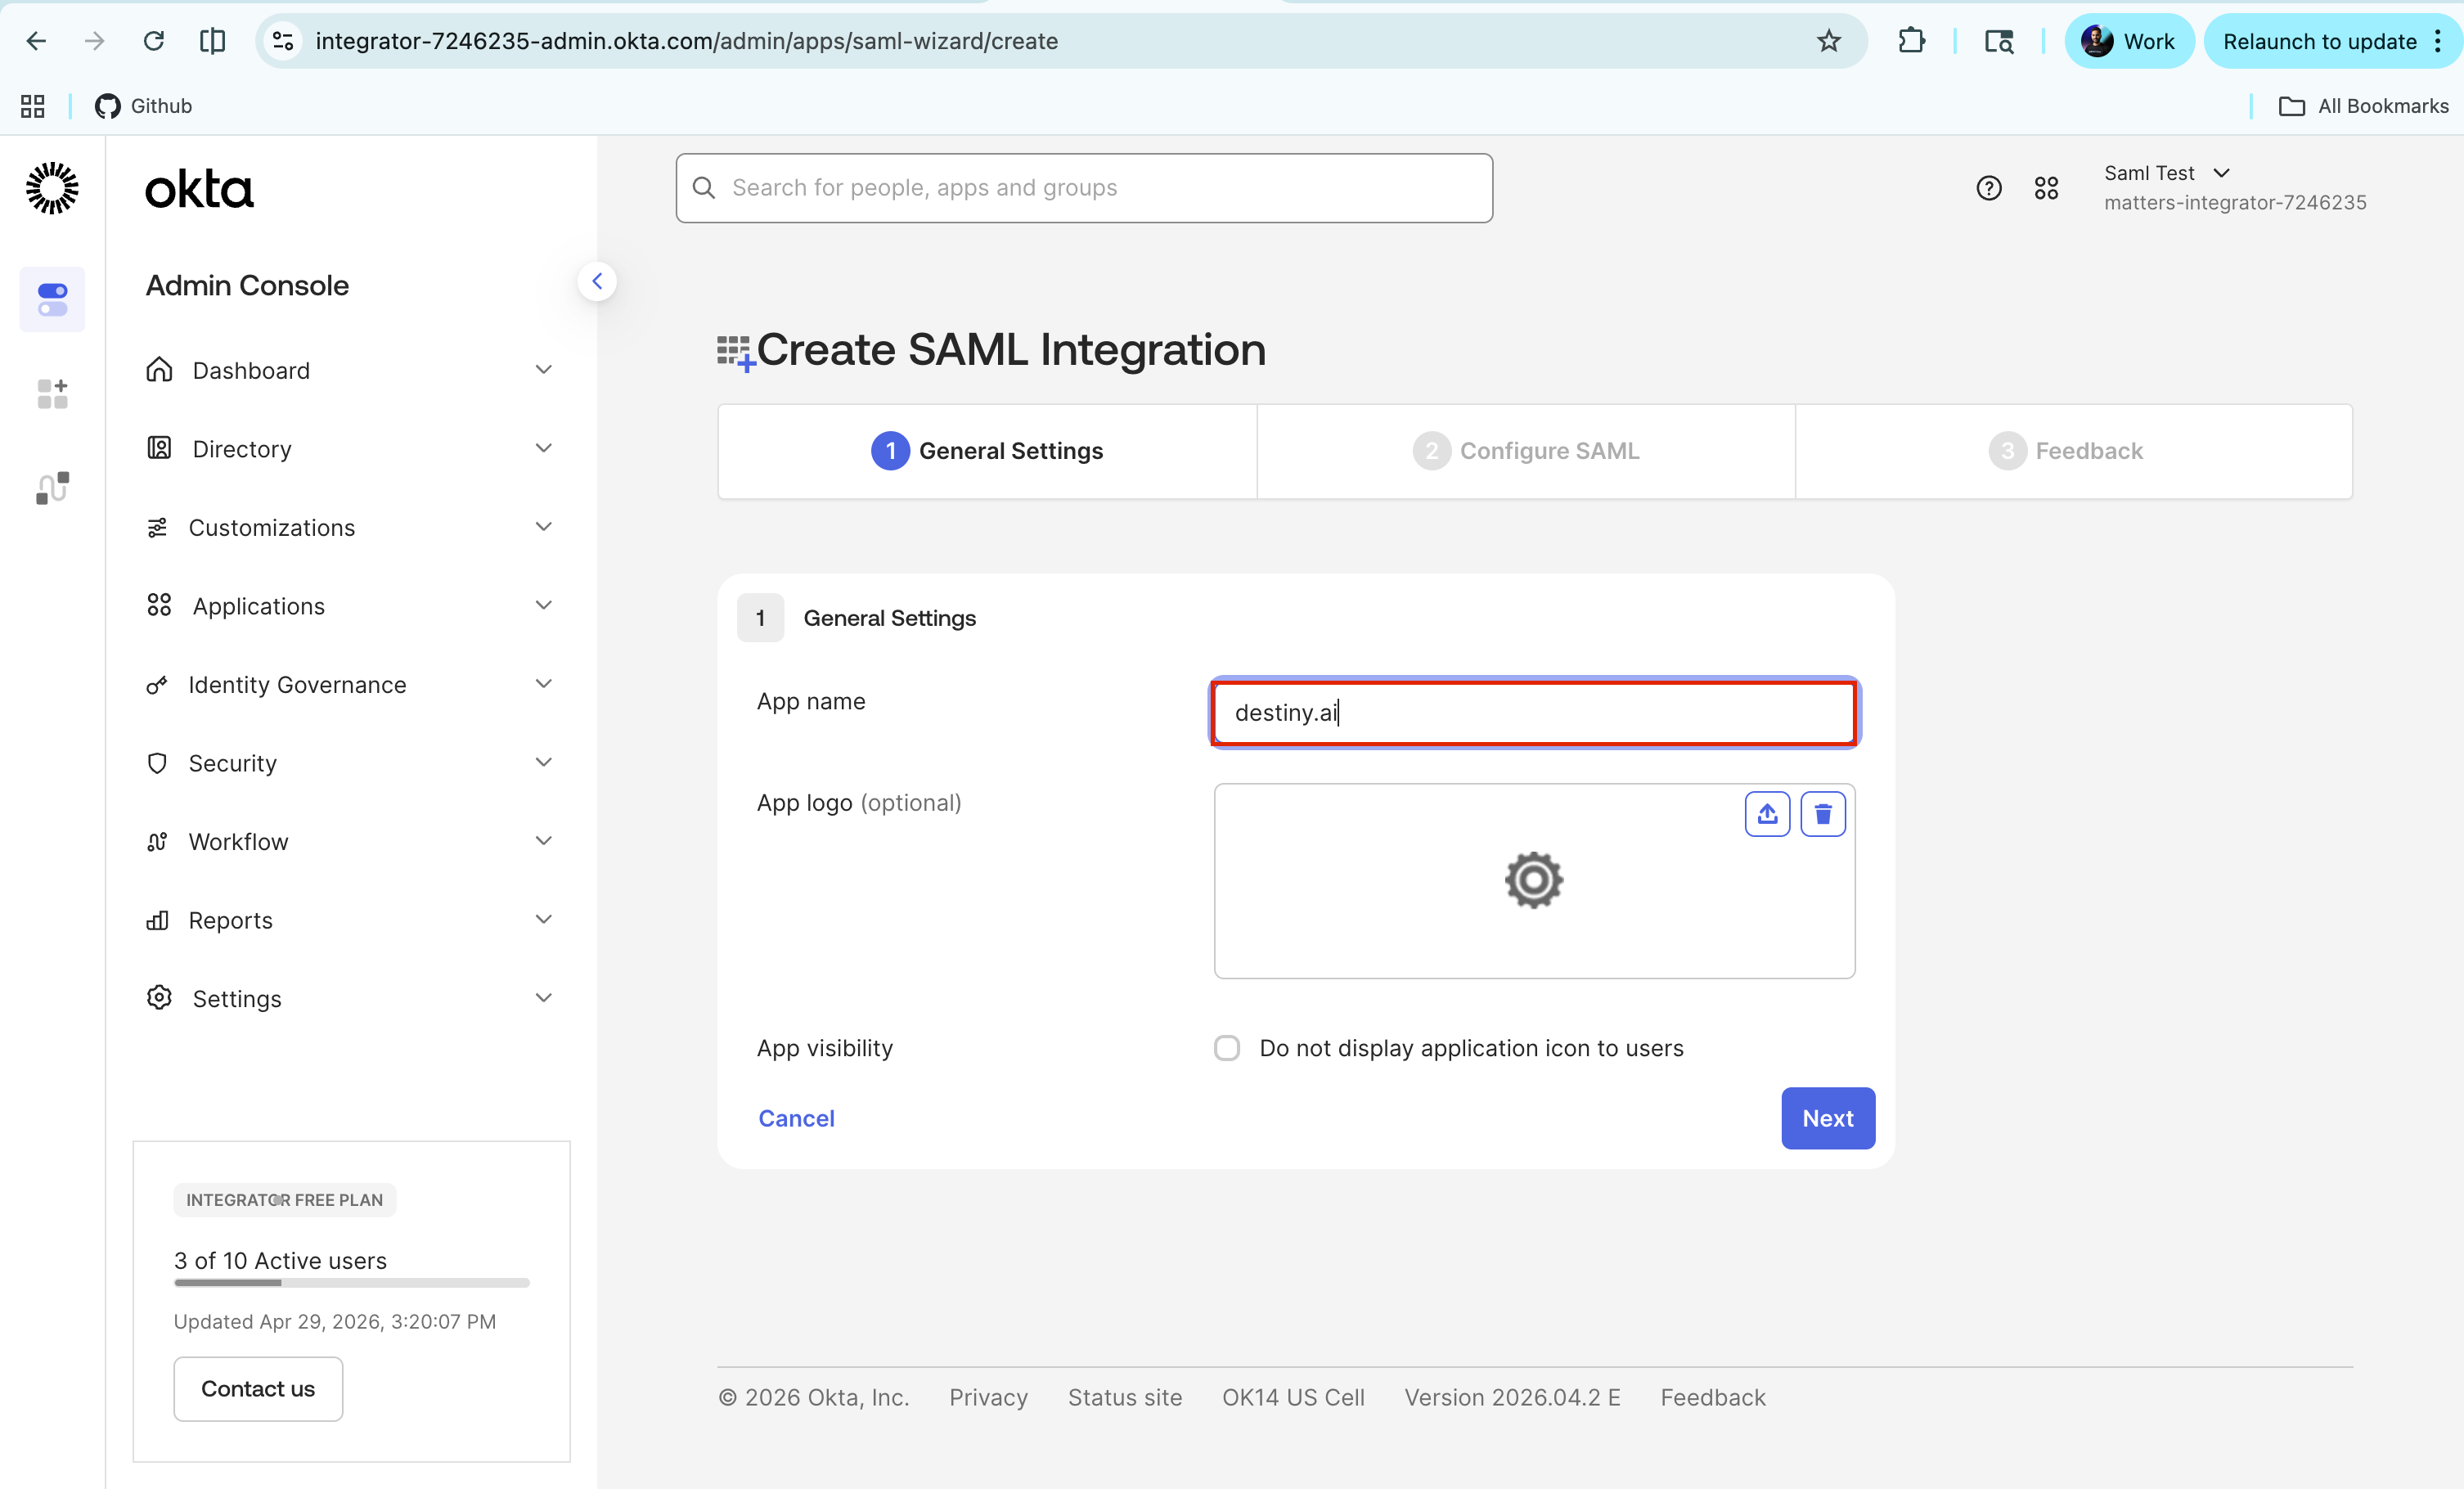View site information for okta.com
The height and width of the screenshot is (1489, 2464).
[284, 41]
